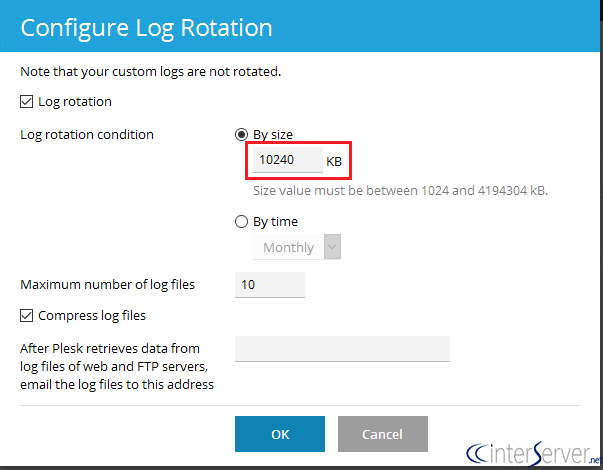This screenshot has height=470, width=603.
Task: Click the 'Maximum number of log files' label
Action: (x=108, y=285)
